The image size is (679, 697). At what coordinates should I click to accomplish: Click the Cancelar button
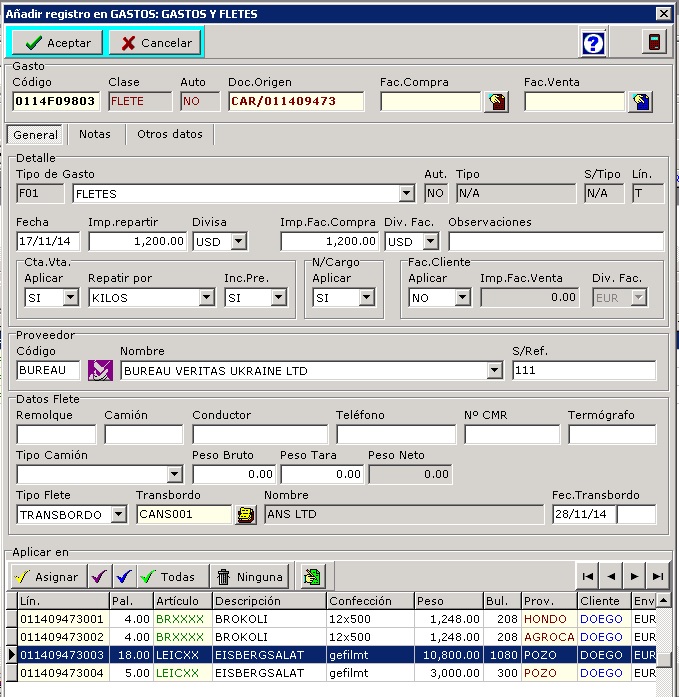(154, 43)
